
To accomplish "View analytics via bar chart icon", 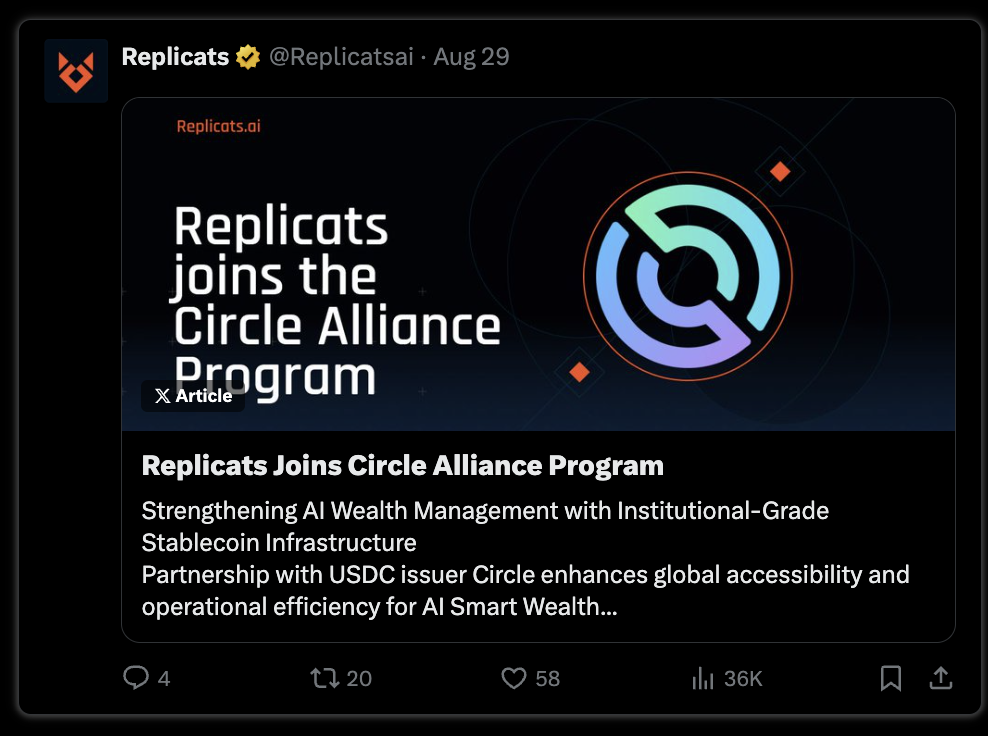I will (x=703, y=679).
